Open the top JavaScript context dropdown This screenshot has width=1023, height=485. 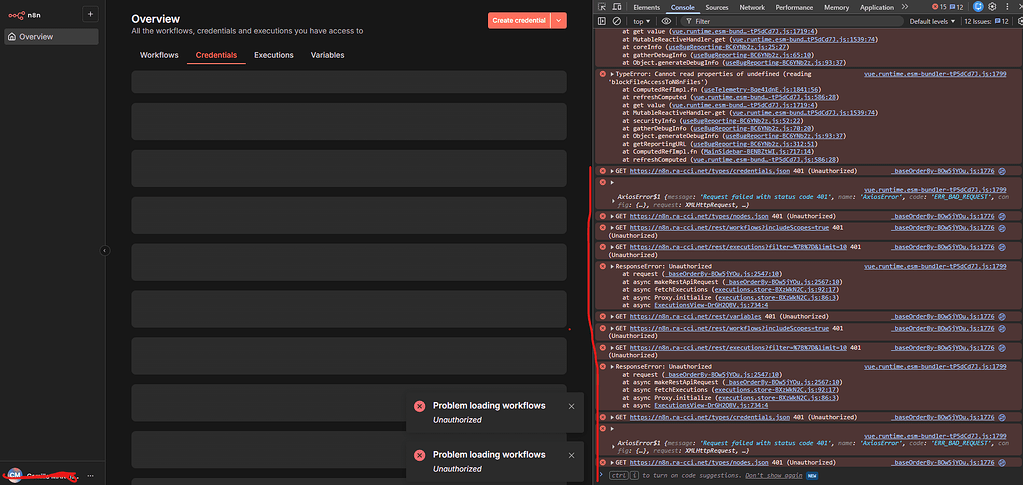[x=642, y=20]
